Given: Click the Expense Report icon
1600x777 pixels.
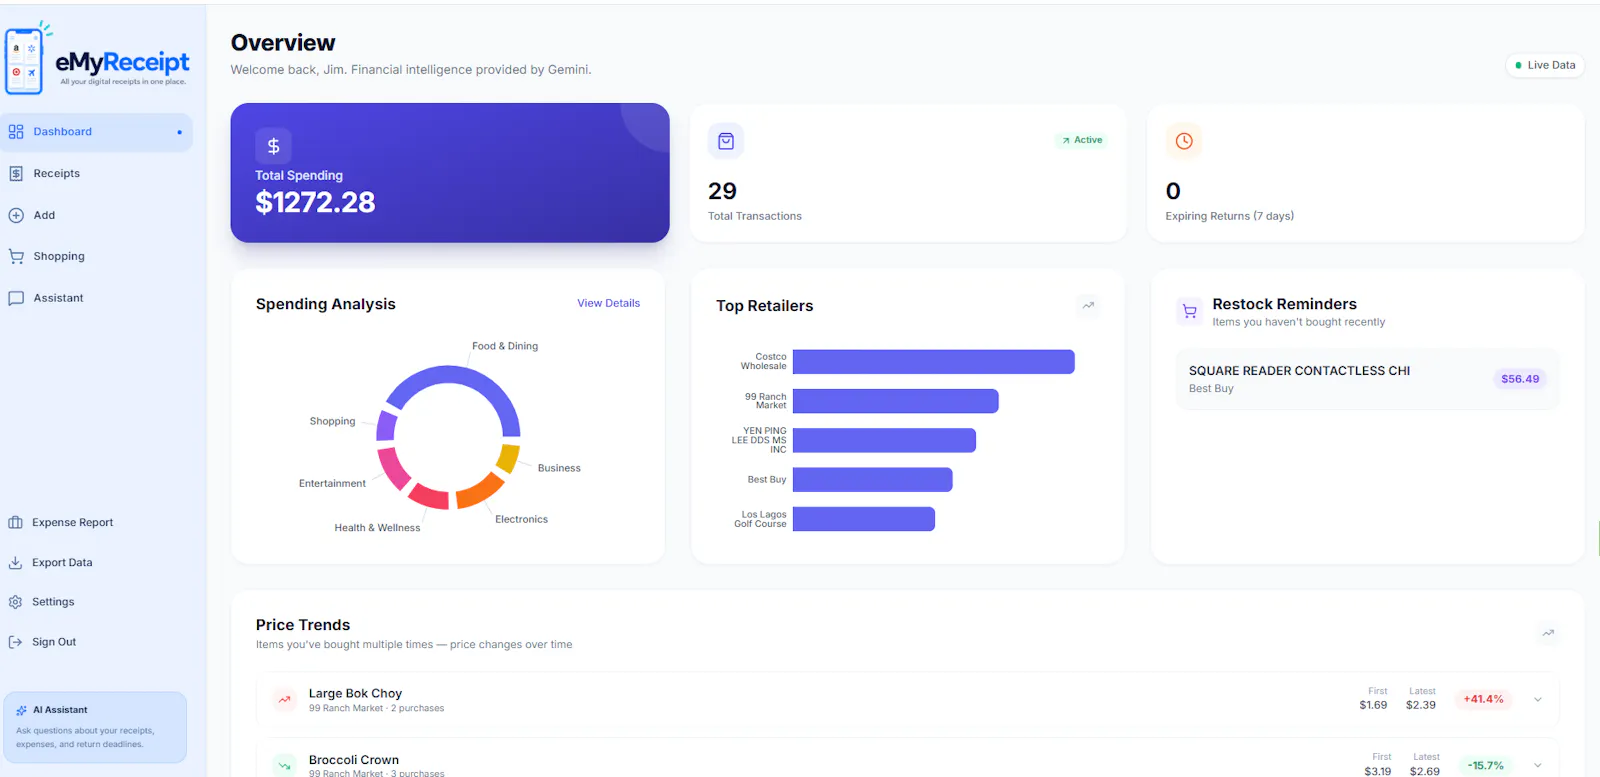Looking at the screenshot, I should tap(15, 523).
